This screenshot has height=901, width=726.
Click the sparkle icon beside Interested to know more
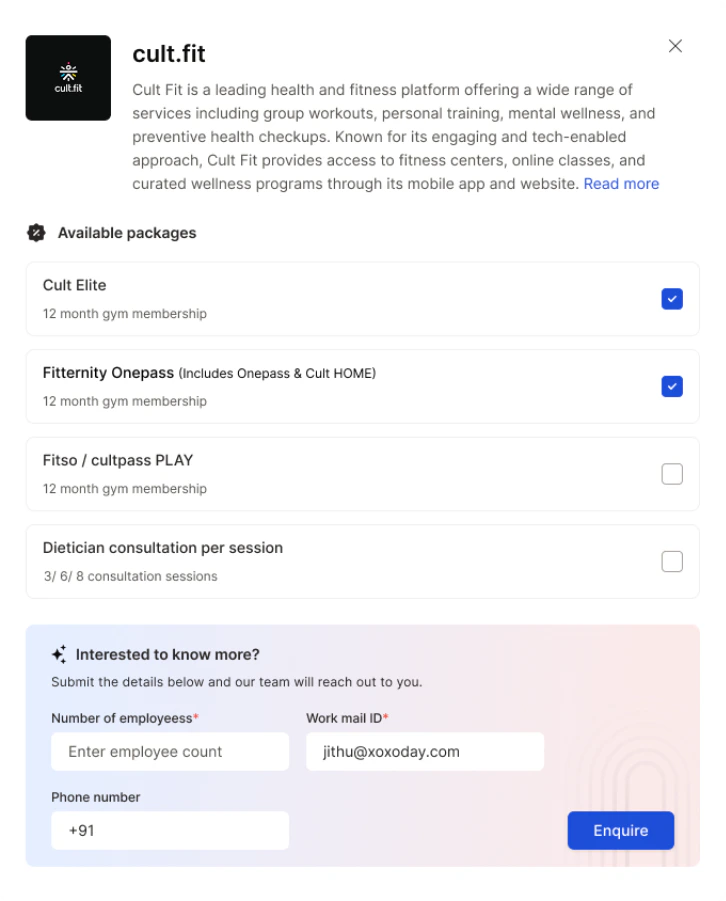[59, 654]
